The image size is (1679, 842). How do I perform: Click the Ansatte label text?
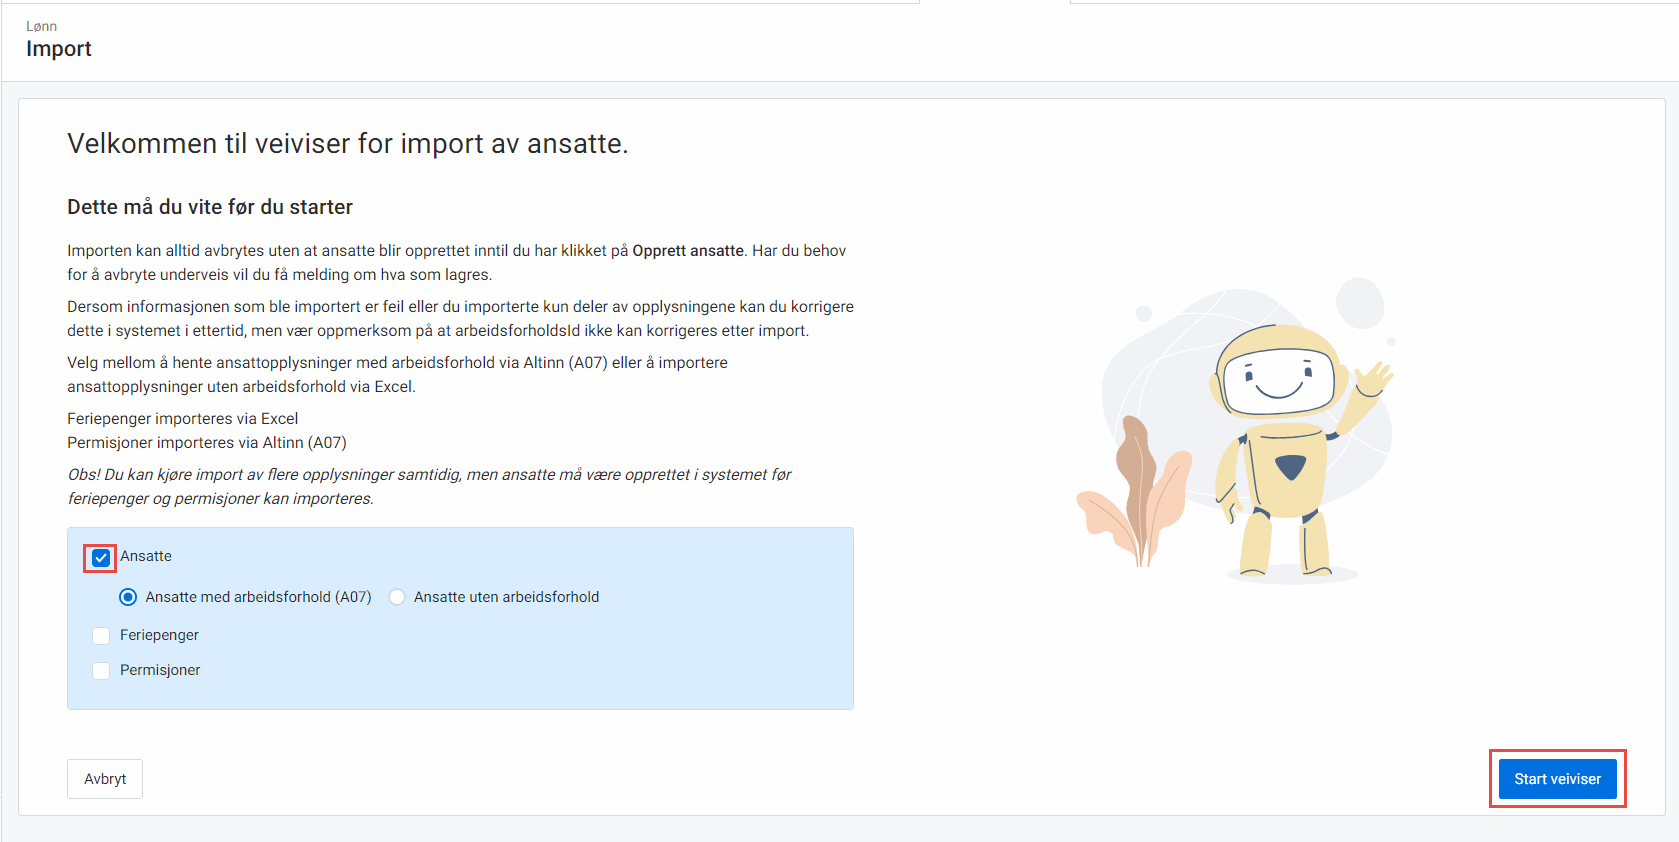(146, 556)
